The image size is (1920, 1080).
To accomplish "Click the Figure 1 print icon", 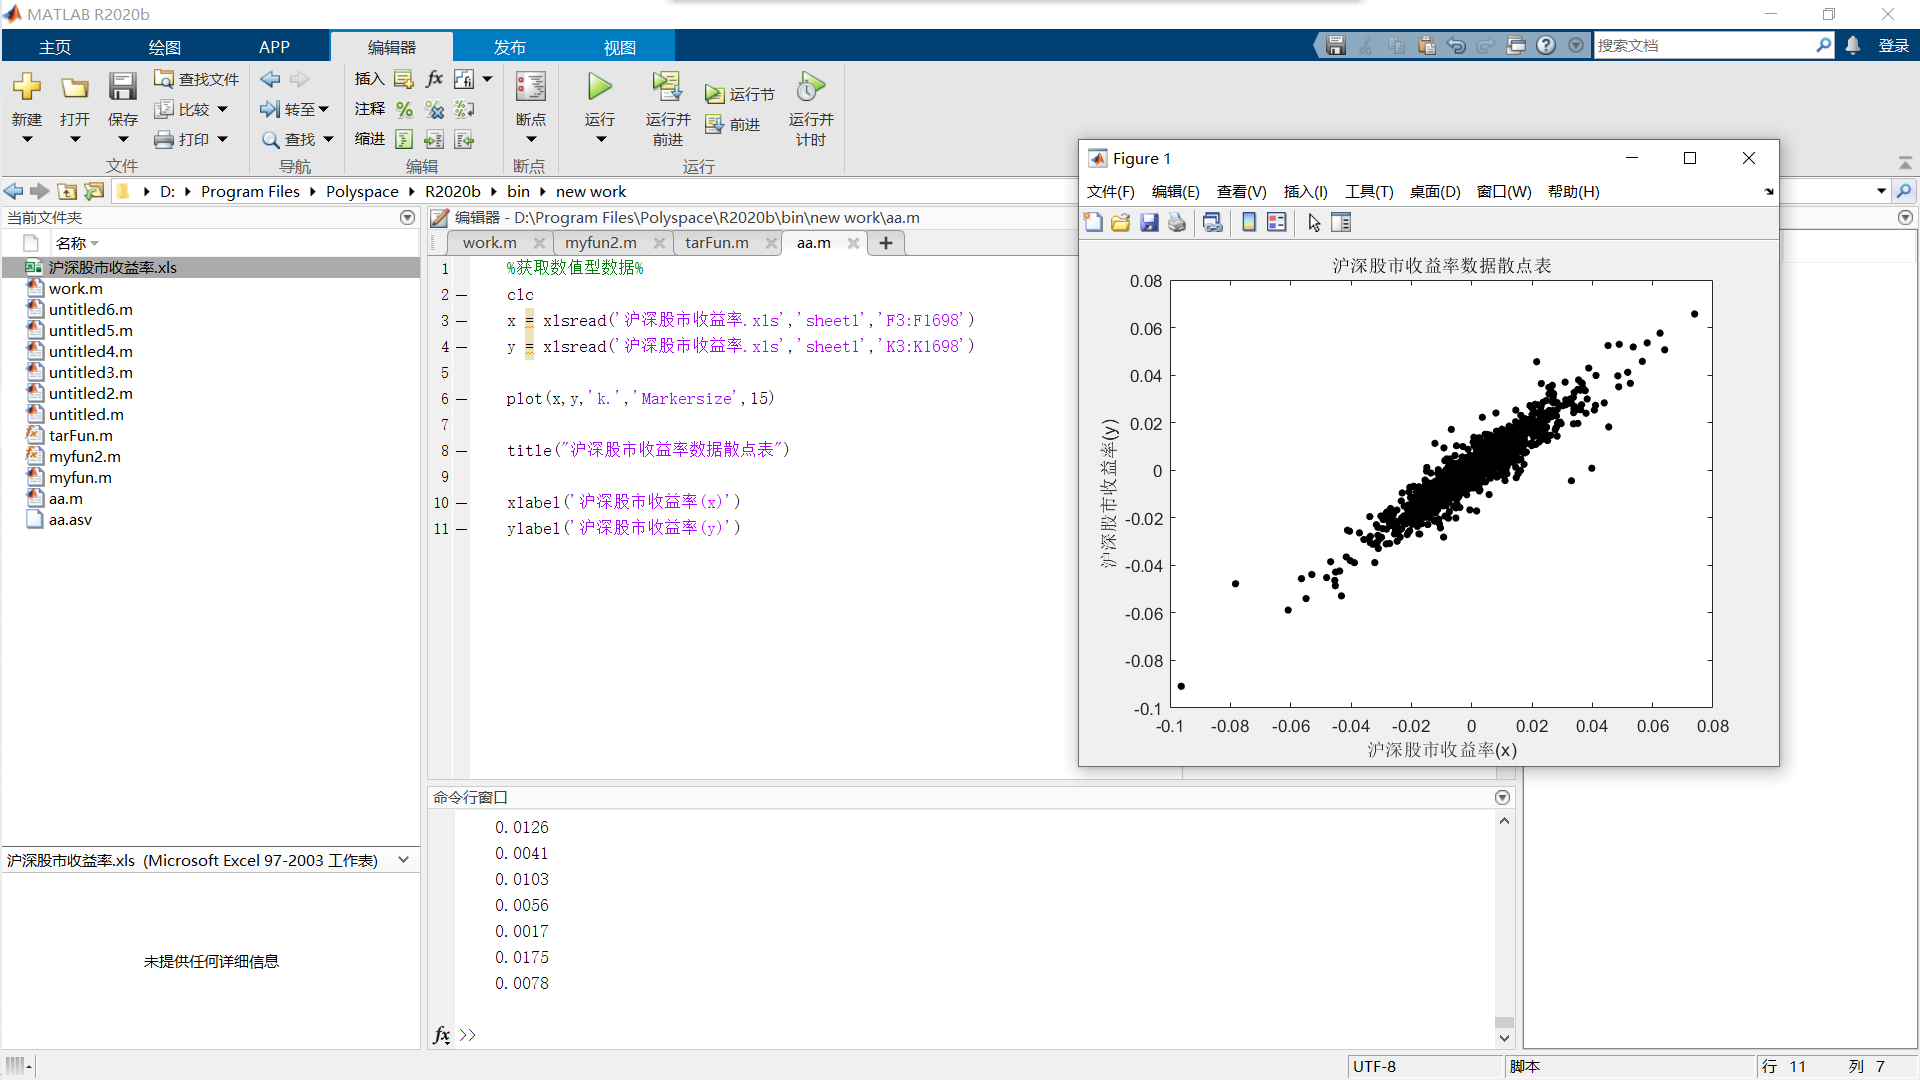I will coord(1177,223).
